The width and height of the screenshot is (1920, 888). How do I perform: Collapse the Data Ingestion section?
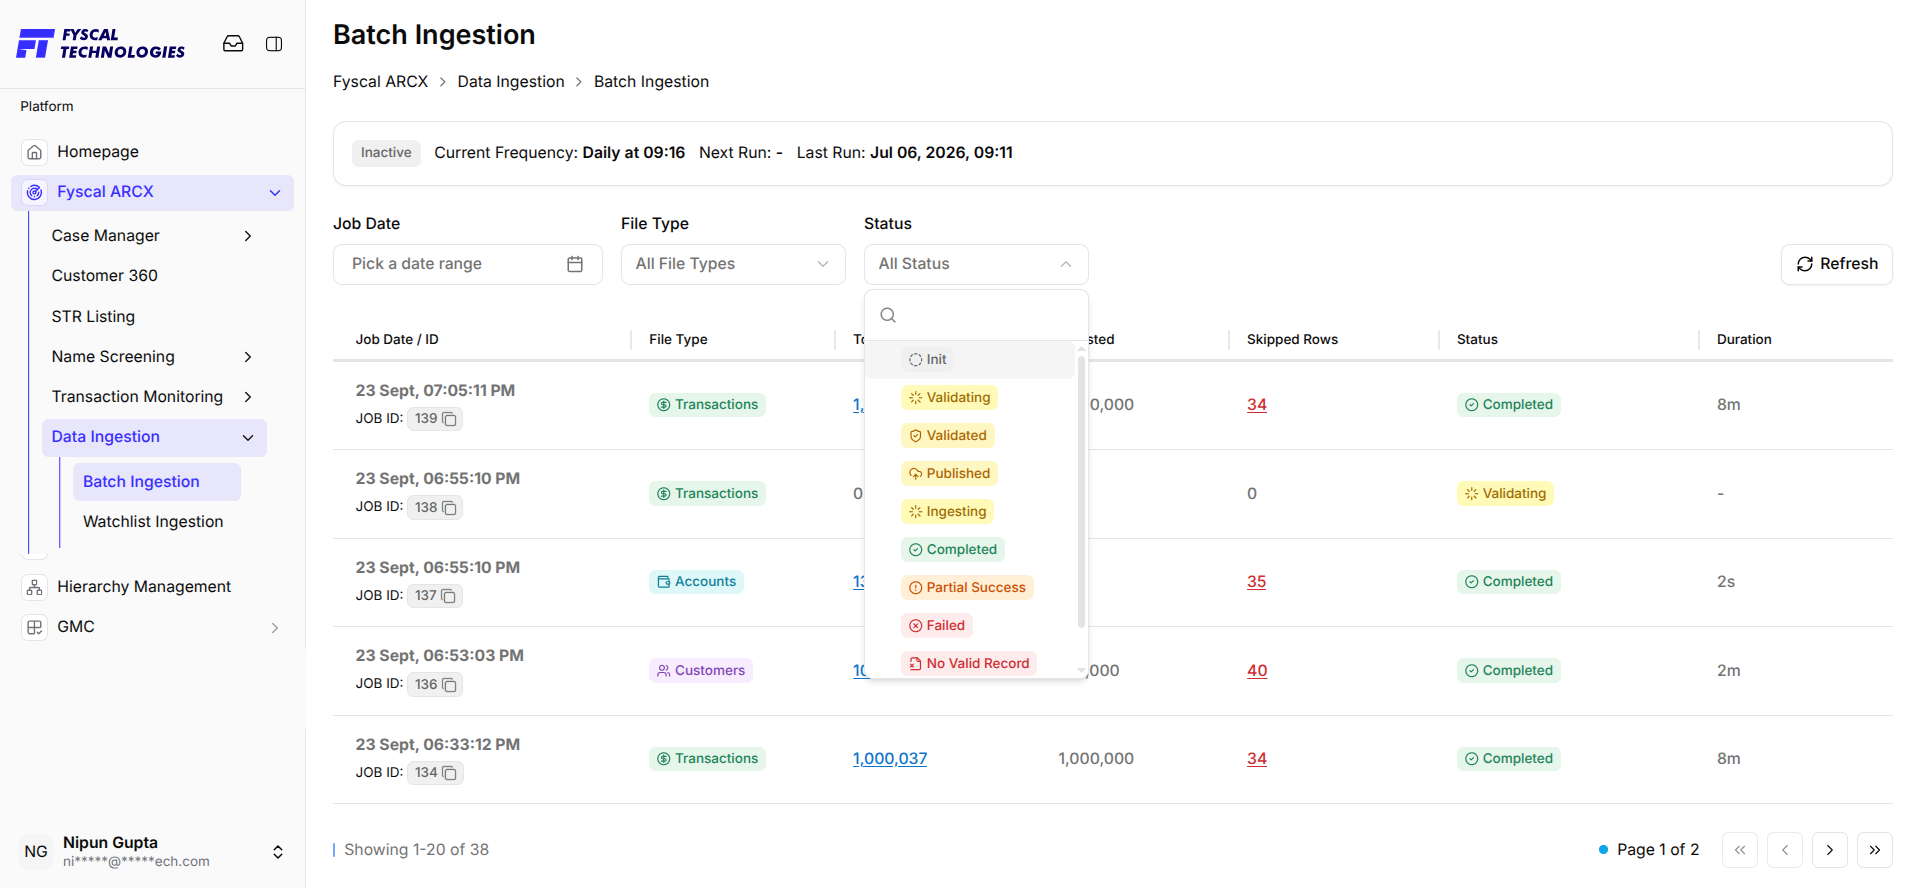[248, 437]
